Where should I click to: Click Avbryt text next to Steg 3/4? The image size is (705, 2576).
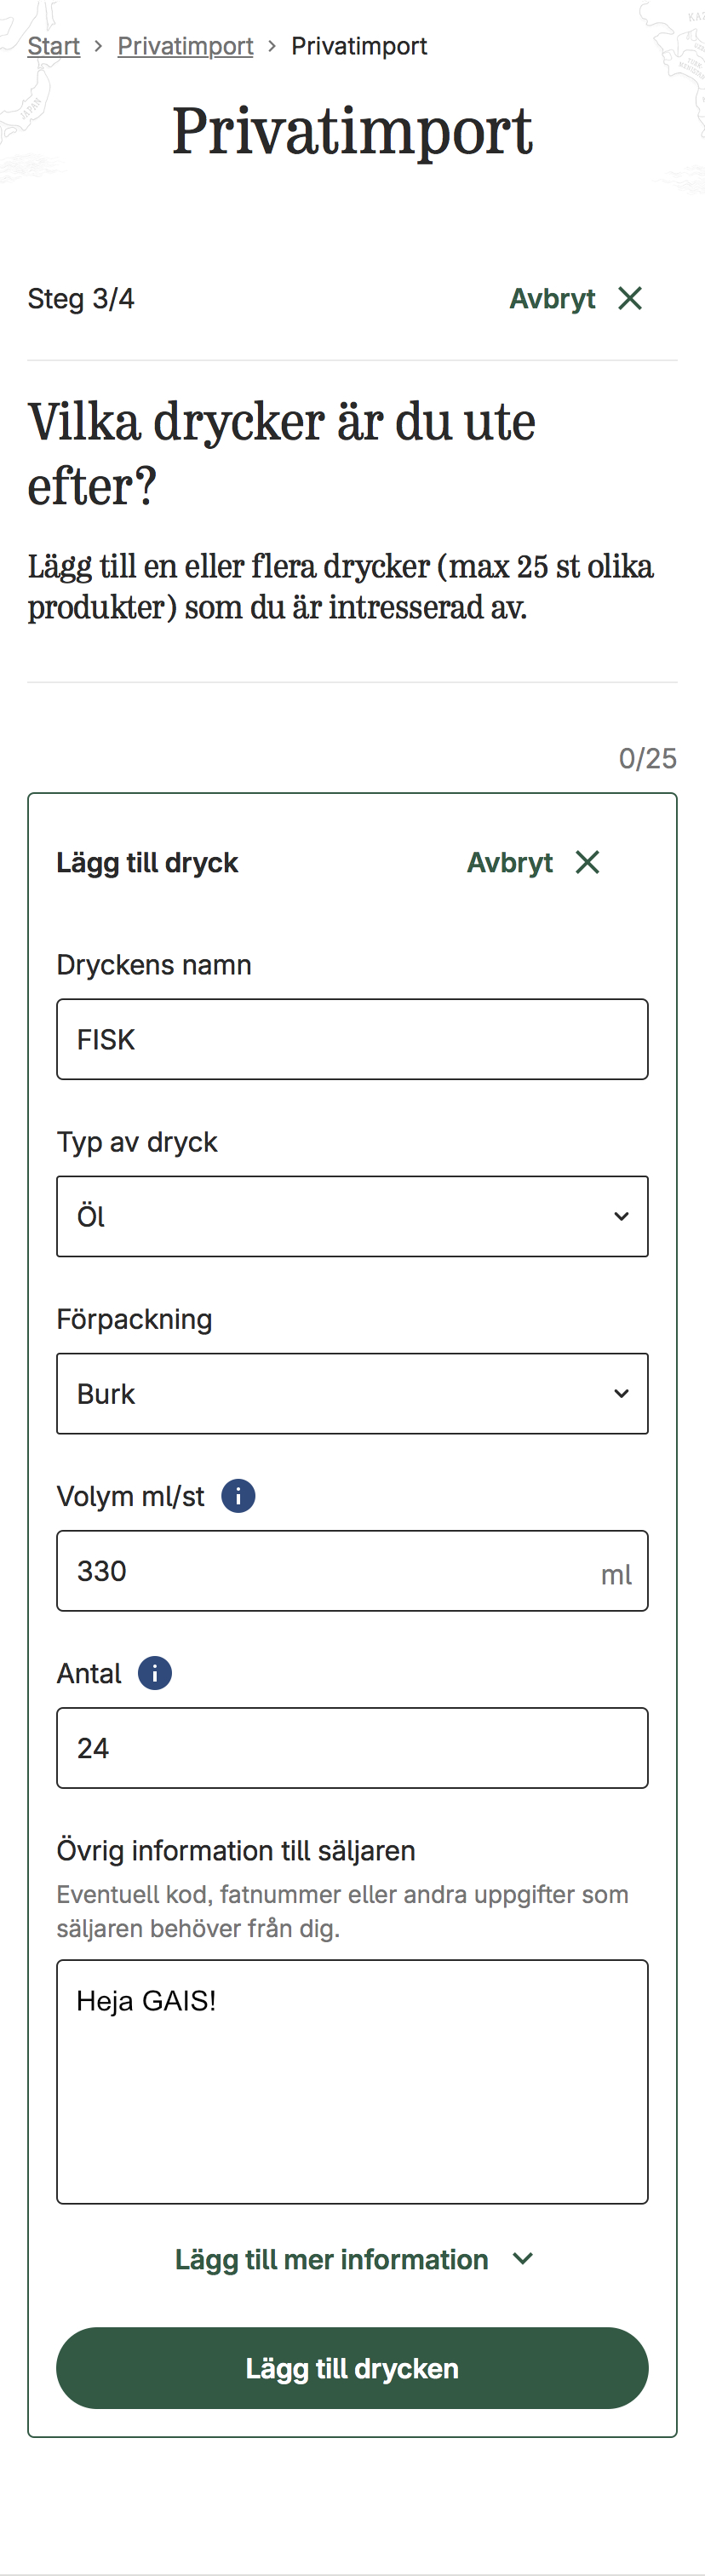(x=552, y=298)
